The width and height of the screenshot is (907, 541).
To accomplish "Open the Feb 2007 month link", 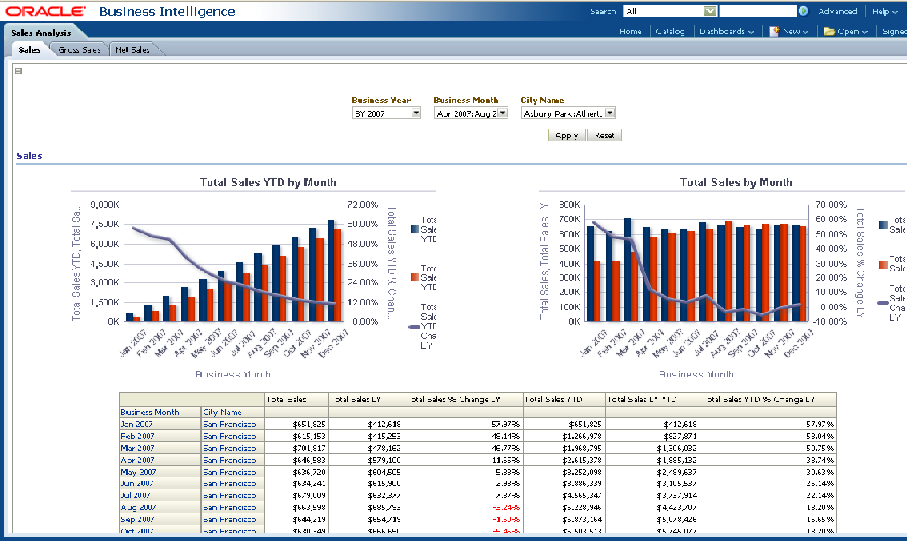I will click(x=137, y=436).
